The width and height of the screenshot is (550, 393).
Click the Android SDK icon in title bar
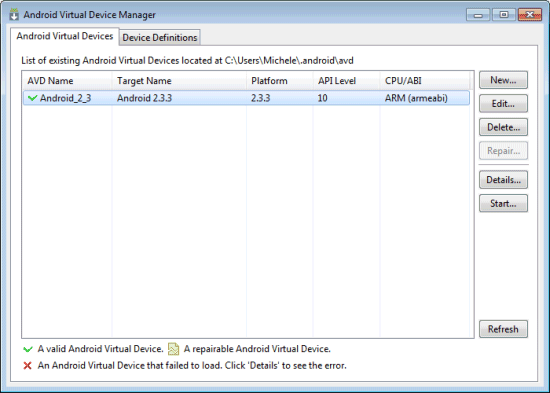tap(14, 14)
